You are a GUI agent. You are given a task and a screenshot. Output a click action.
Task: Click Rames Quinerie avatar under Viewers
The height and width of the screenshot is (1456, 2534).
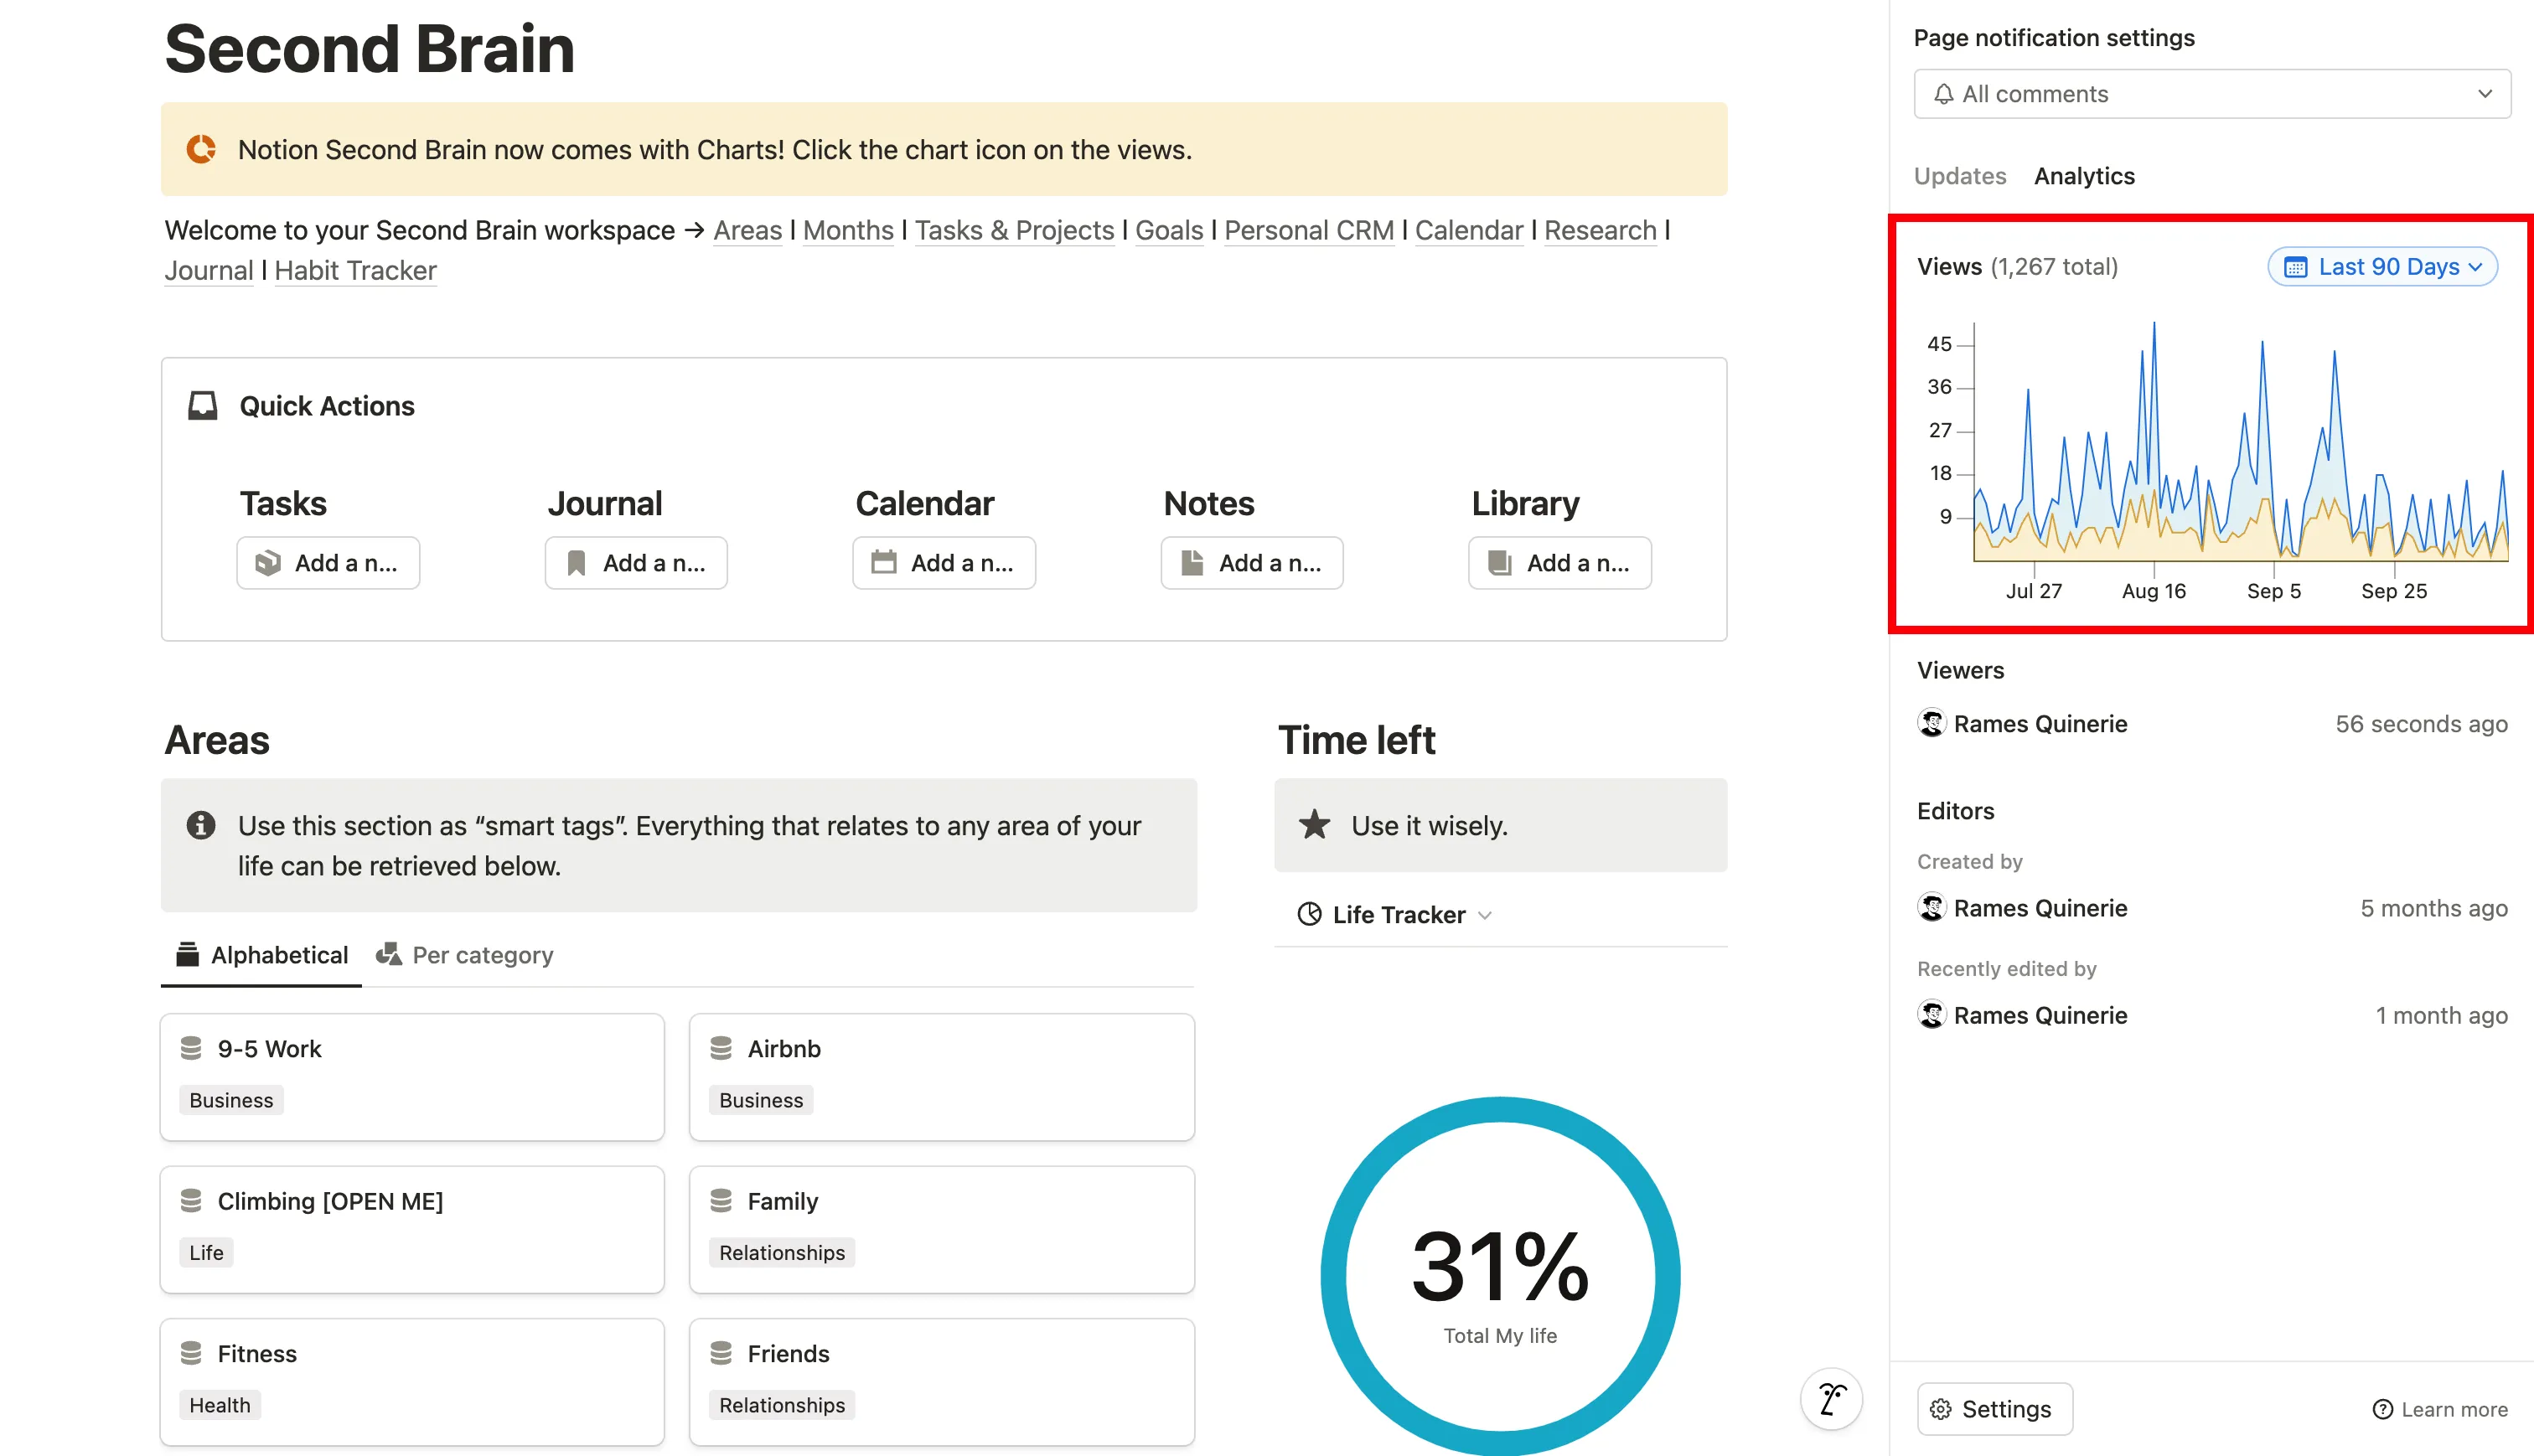coord(1932,723)
